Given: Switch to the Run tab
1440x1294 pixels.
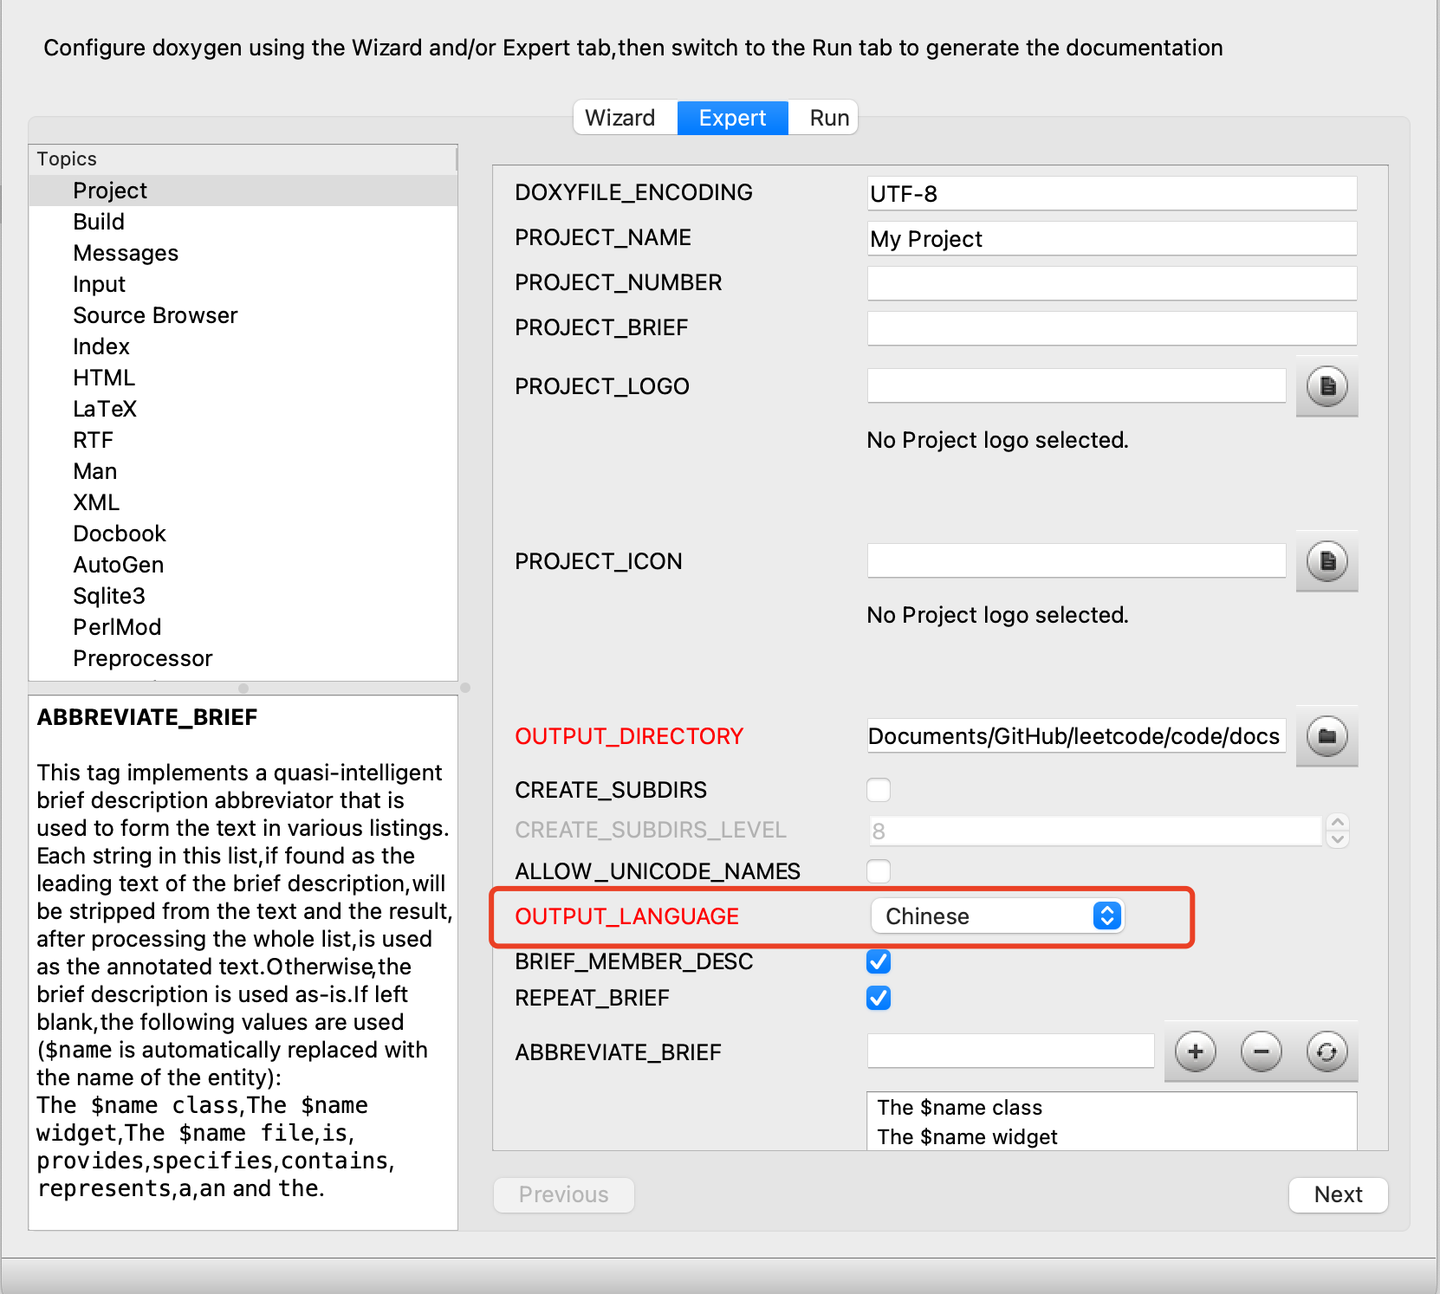Looking at the screenshot, I should coord(829,118).
